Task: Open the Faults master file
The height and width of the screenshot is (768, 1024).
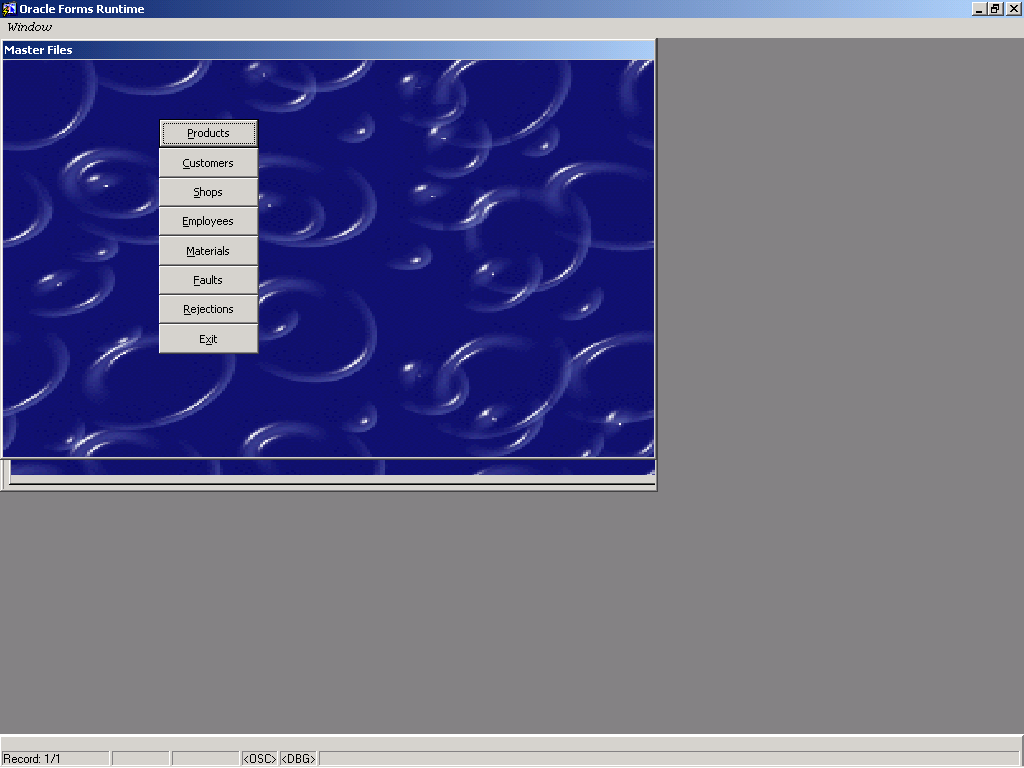Action: [208, 280]
